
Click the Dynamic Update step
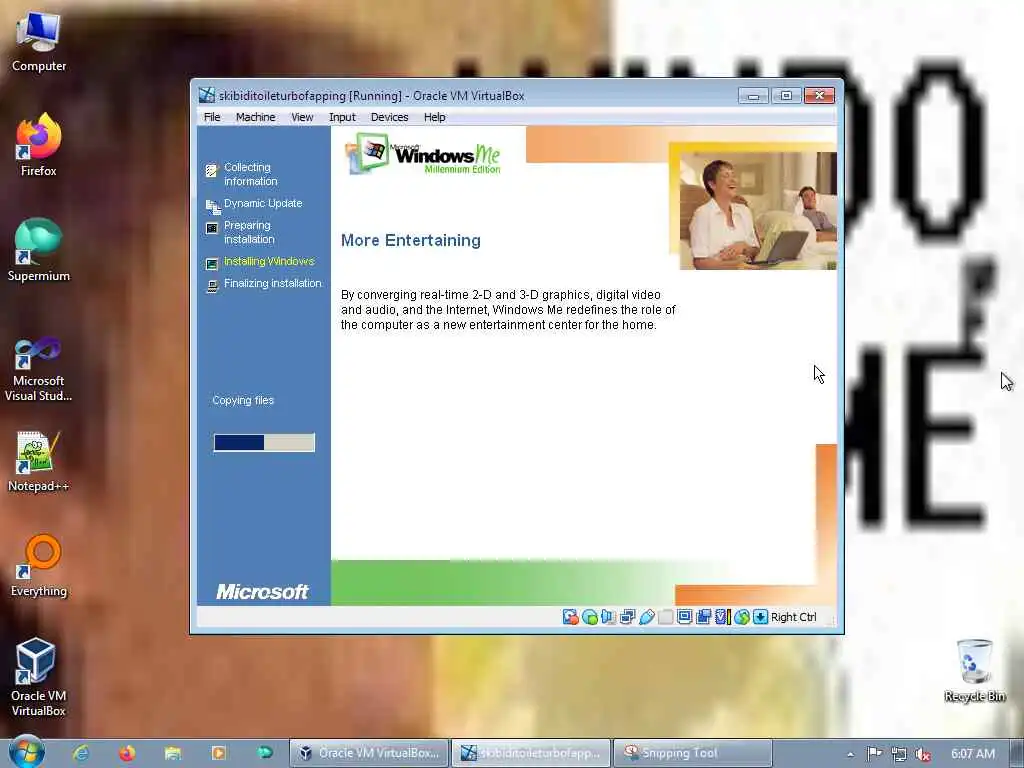[x=263, y=203]
